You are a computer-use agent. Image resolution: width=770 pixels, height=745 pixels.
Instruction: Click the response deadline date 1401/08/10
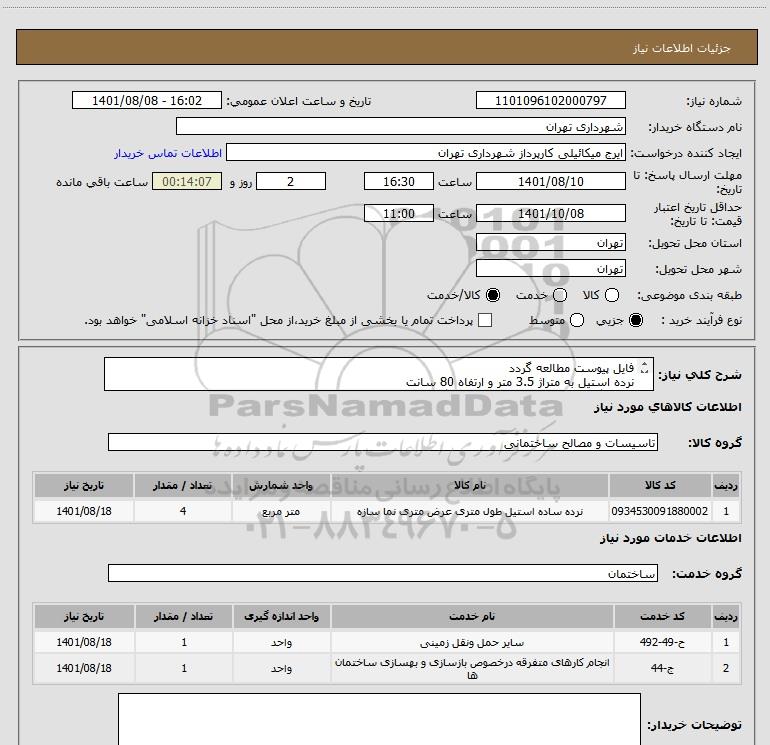click(550, 181)
